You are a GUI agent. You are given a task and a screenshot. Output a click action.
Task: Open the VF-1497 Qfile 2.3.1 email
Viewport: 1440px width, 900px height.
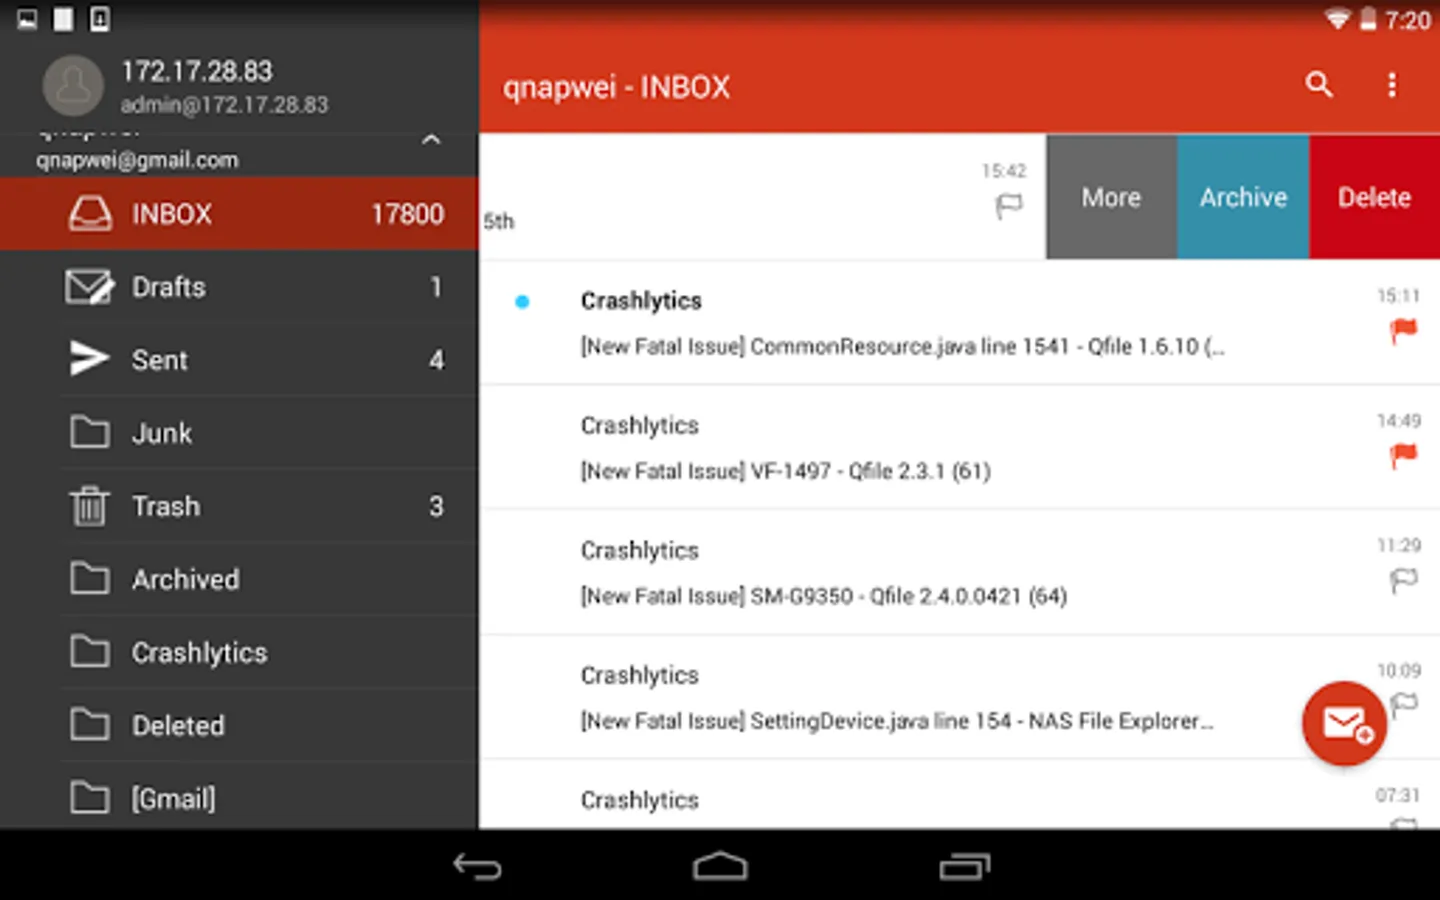click(959, 448)
